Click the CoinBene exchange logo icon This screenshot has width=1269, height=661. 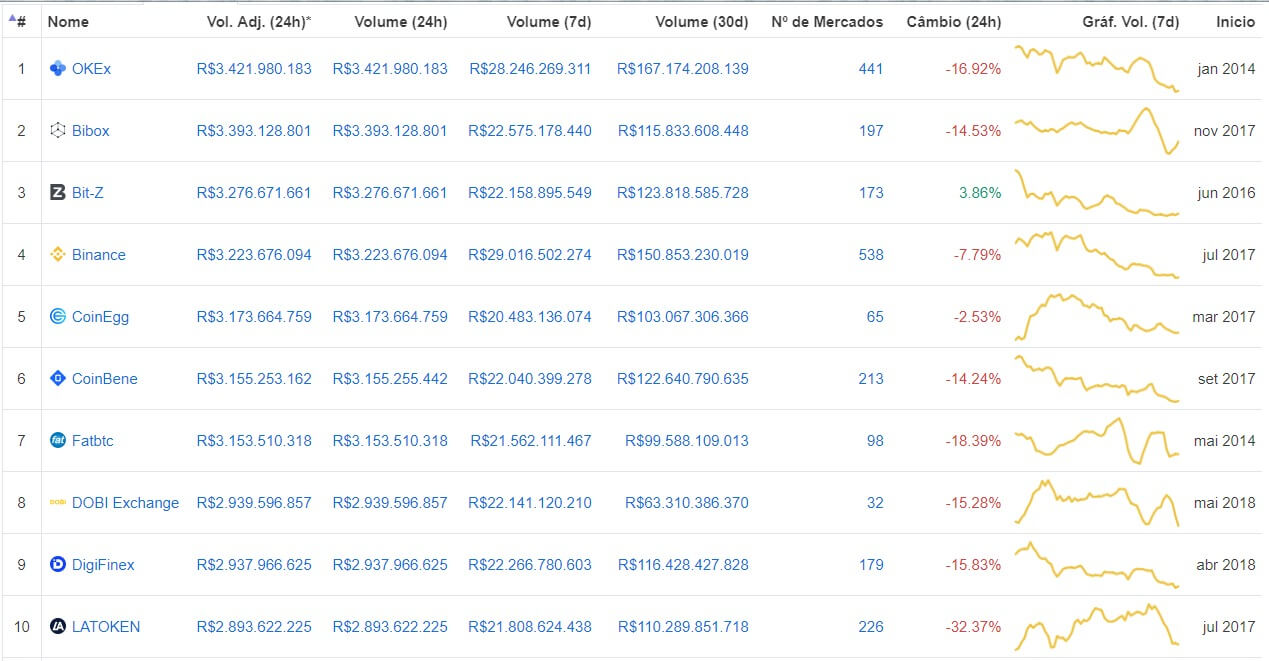pyautogui.click(x=58, y=378)
